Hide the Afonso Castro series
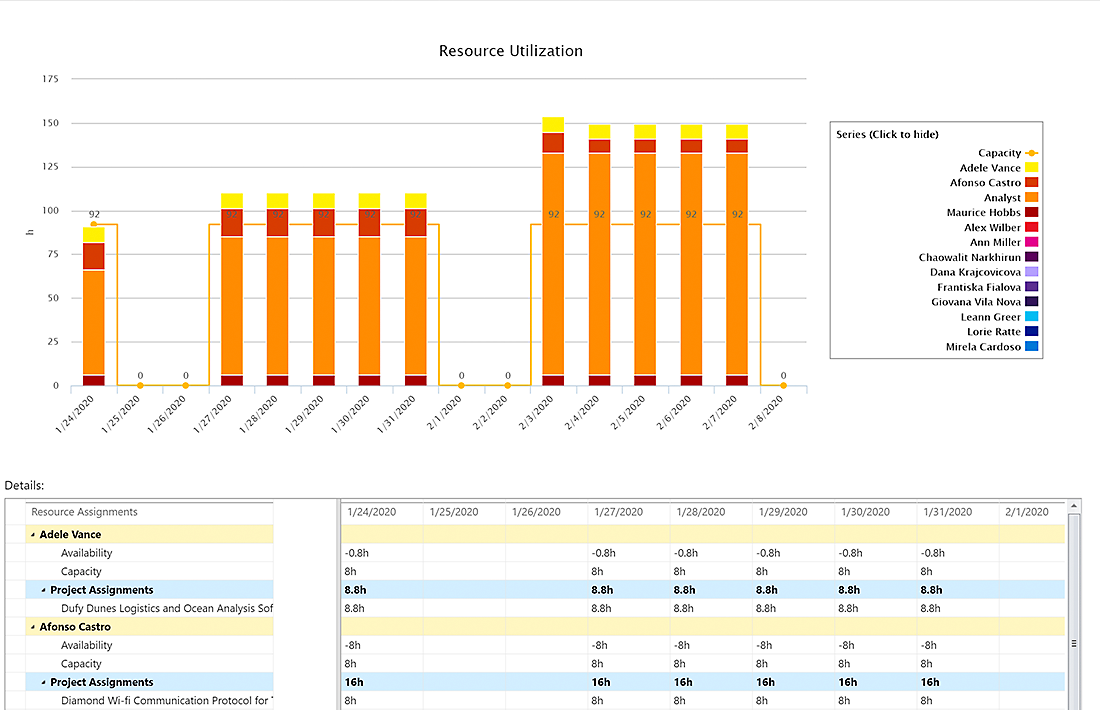The height and width of the screenshot is (710, 1100). [1031, 183]
